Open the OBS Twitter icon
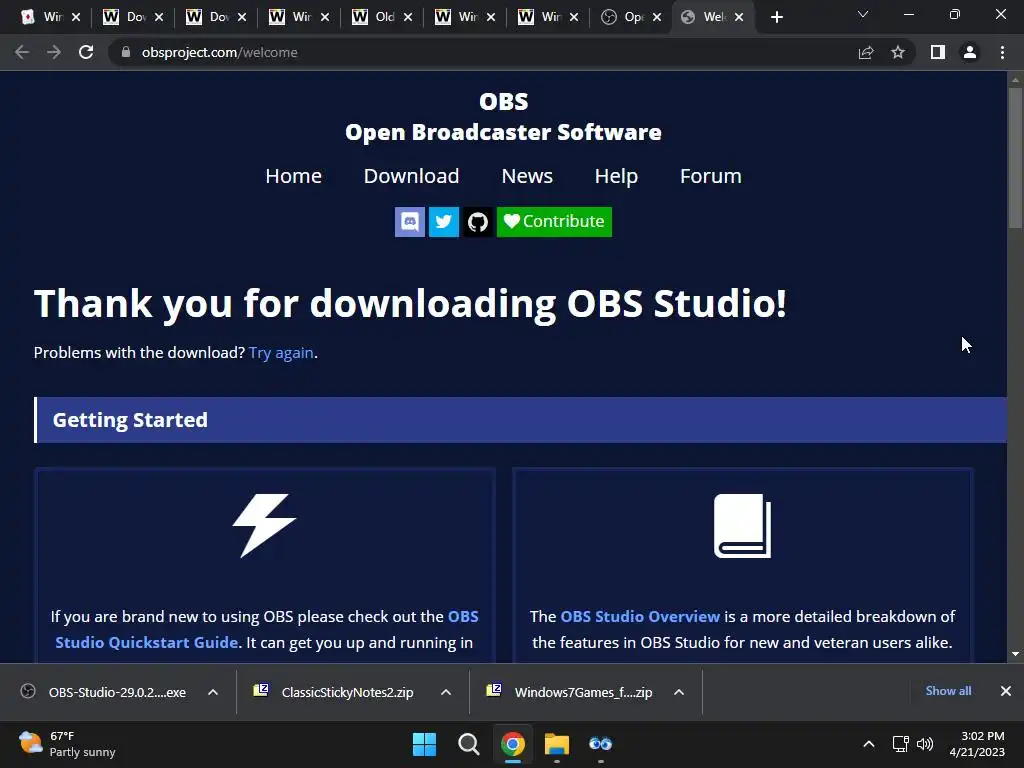 tap(443, 222)
